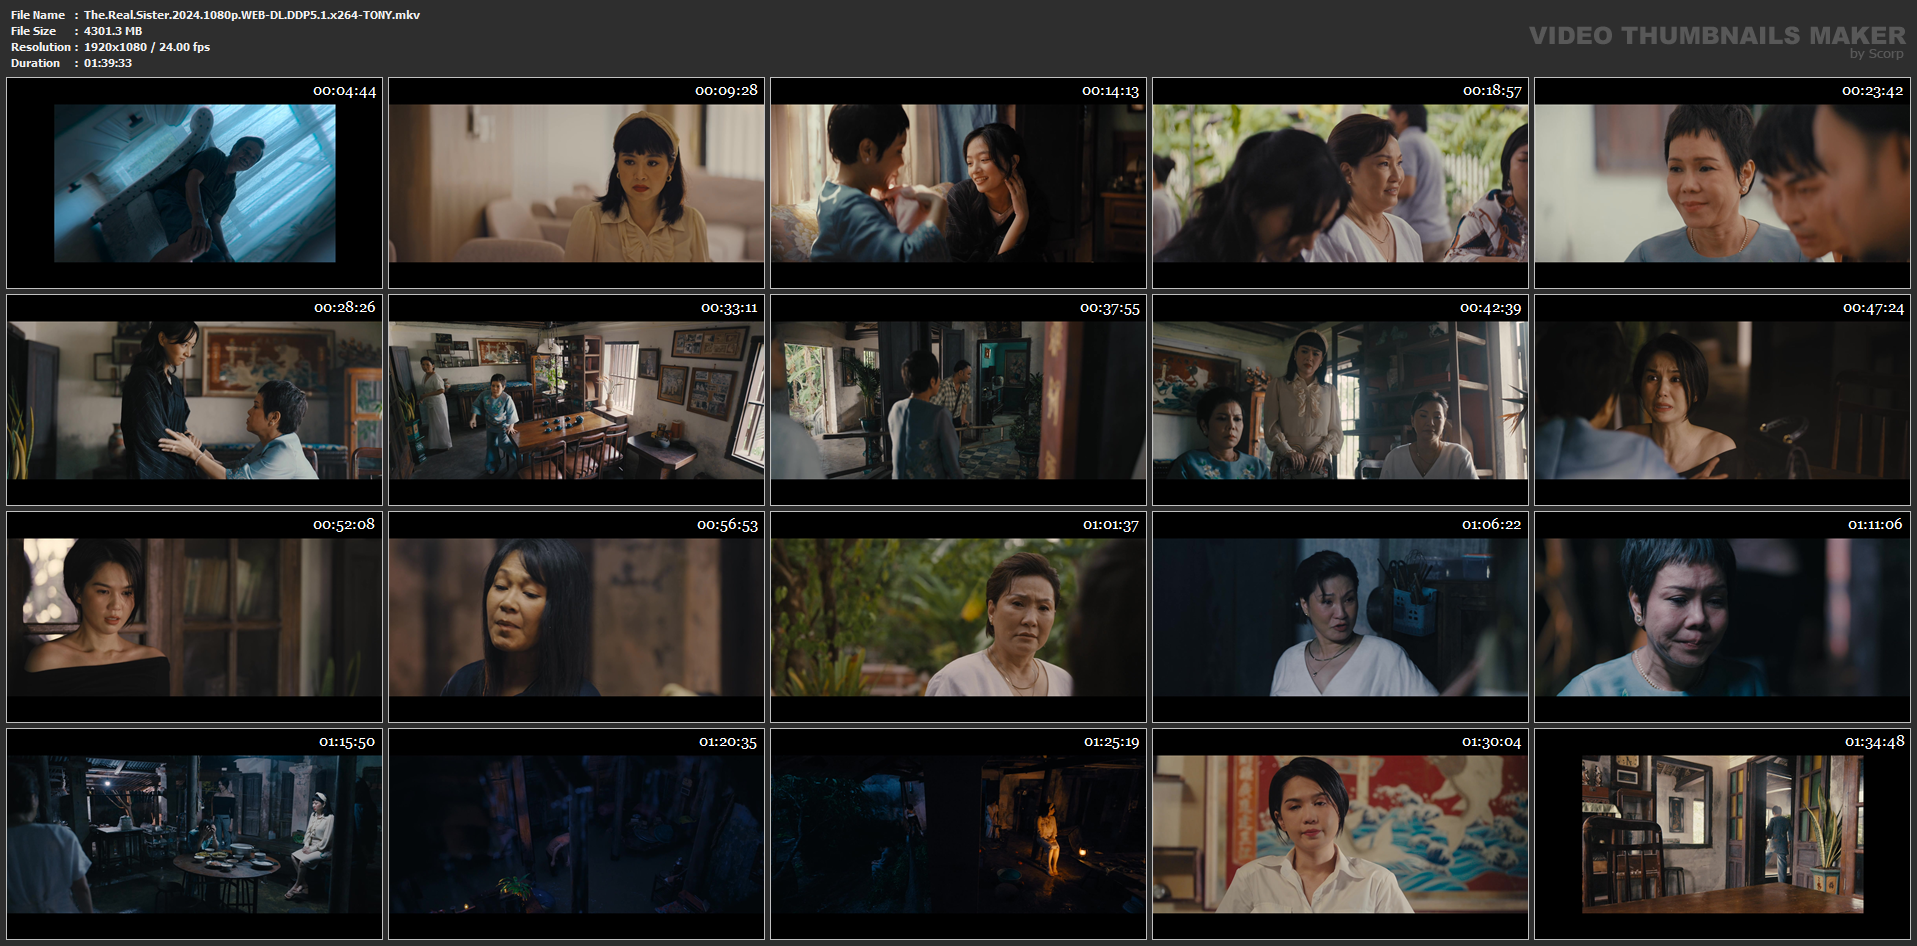Click the 00:47:24 timestamp text
The image size is (1917, 946).
tap(1874, 308)
